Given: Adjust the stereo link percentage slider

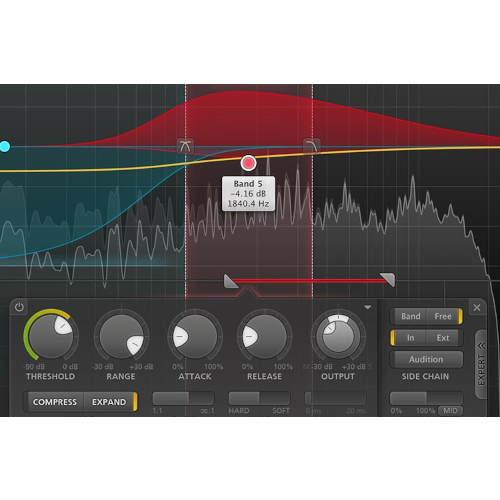Looking at the screenshot, I should 426,398.
